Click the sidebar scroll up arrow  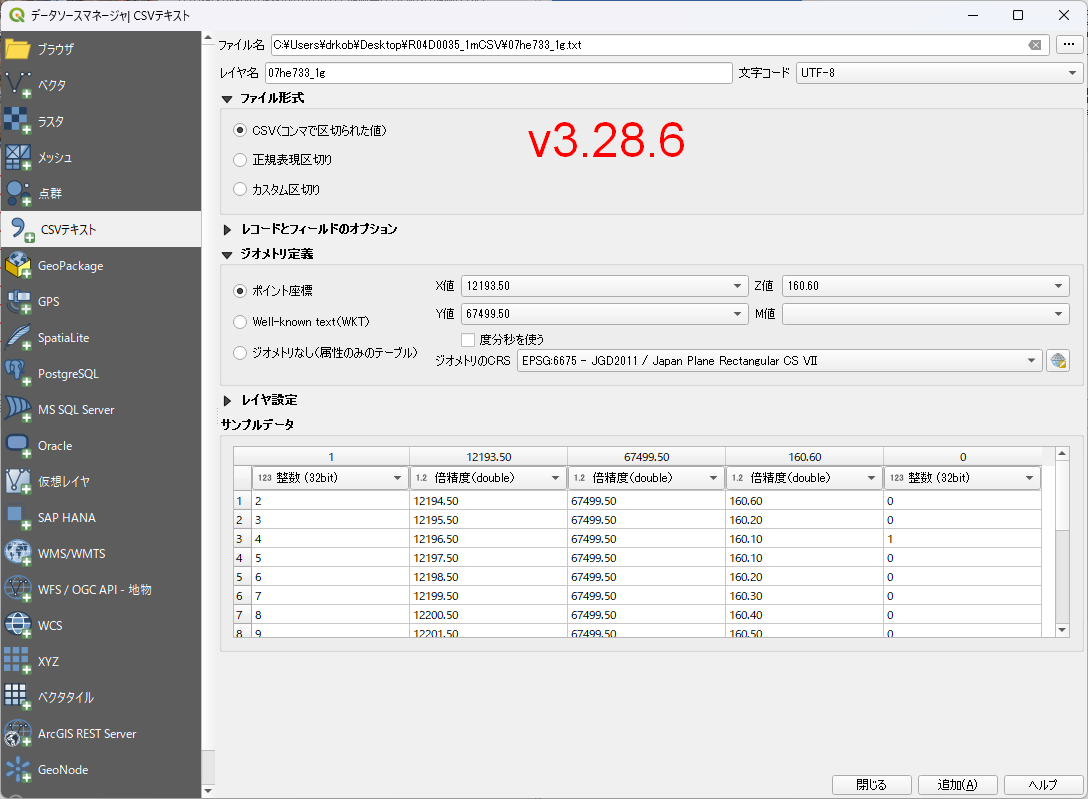coord(207,36)
